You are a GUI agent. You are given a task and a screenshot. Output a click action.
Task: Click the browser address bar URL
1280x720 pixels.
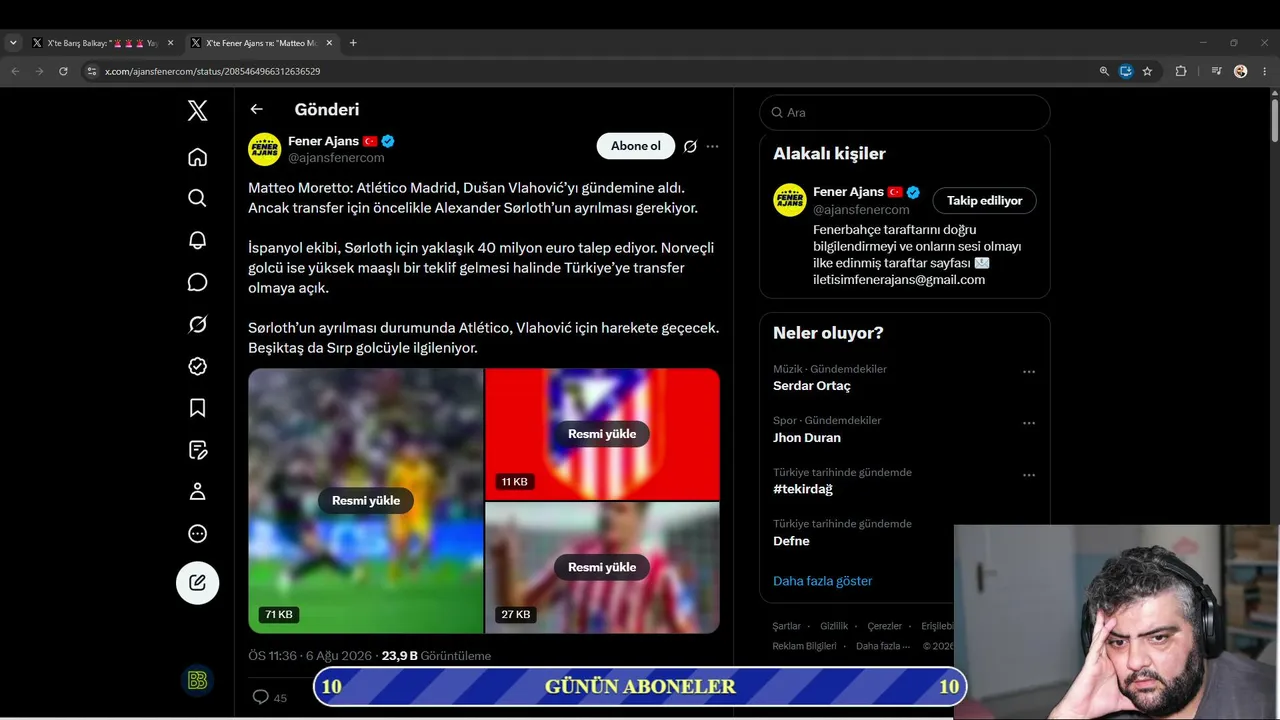[x=213, y=71]
